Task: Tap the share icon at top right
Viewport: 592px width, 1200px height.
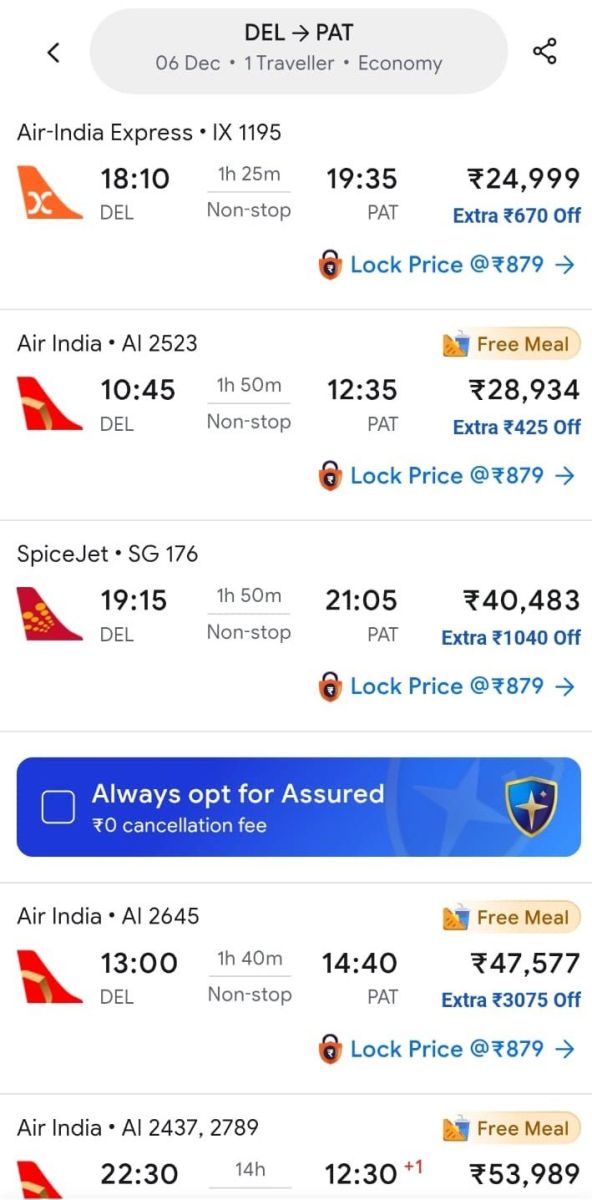Action: (545, 50)
